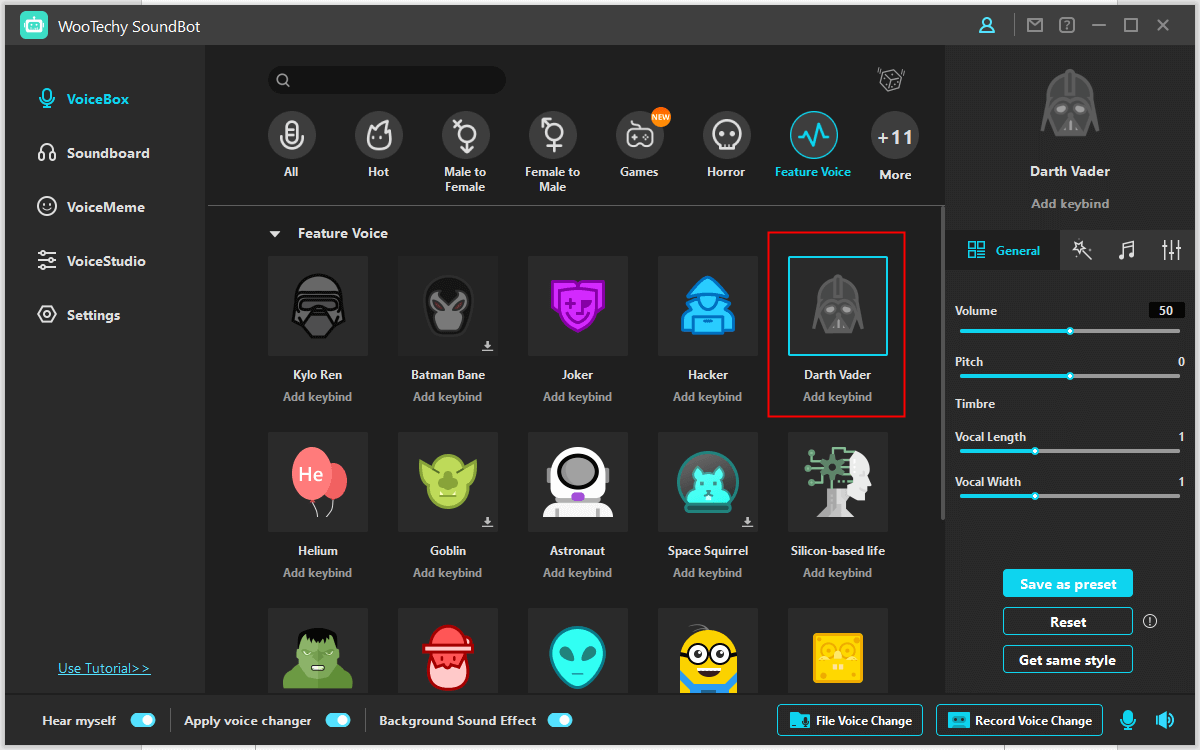This screenshot has width=1200, height=750.
Task: Open the Soundboard section
Action: pos(93,153)
